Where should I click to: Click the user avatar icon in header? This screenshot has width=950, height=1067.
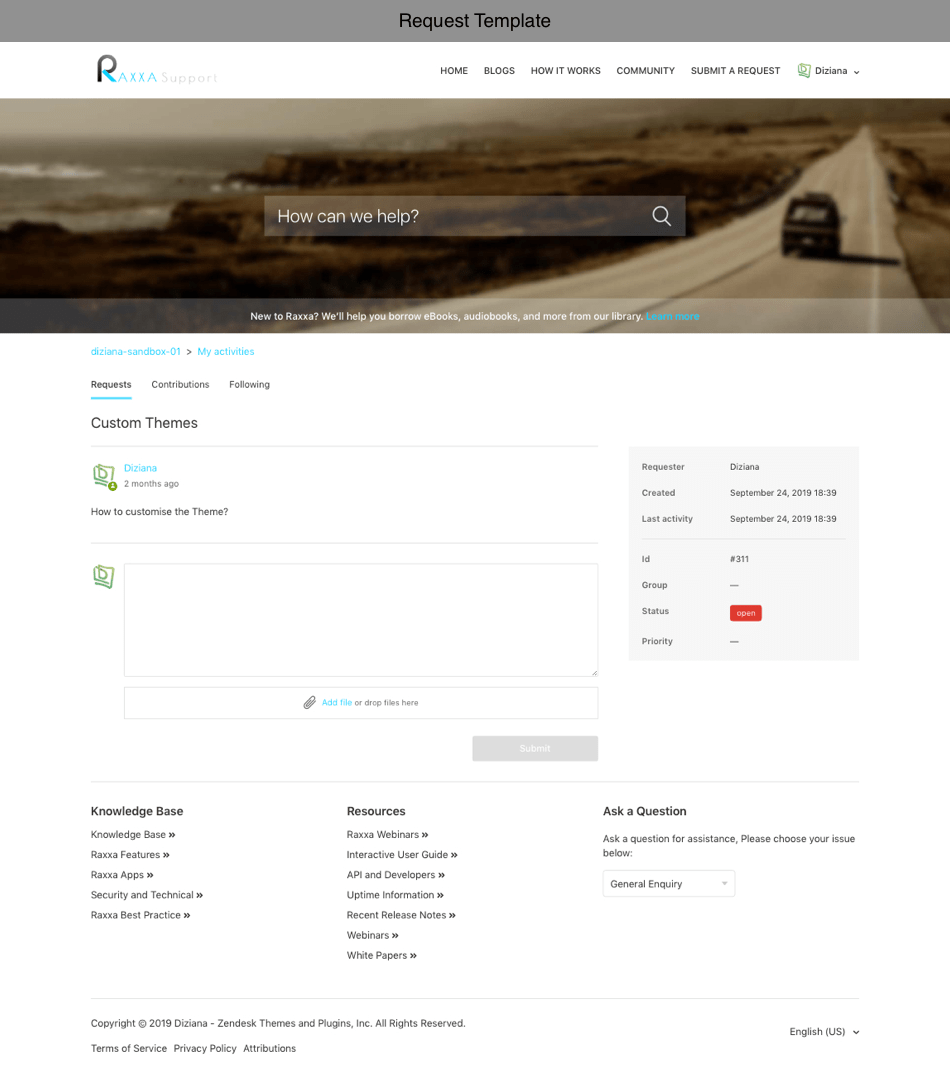point(804,71)
